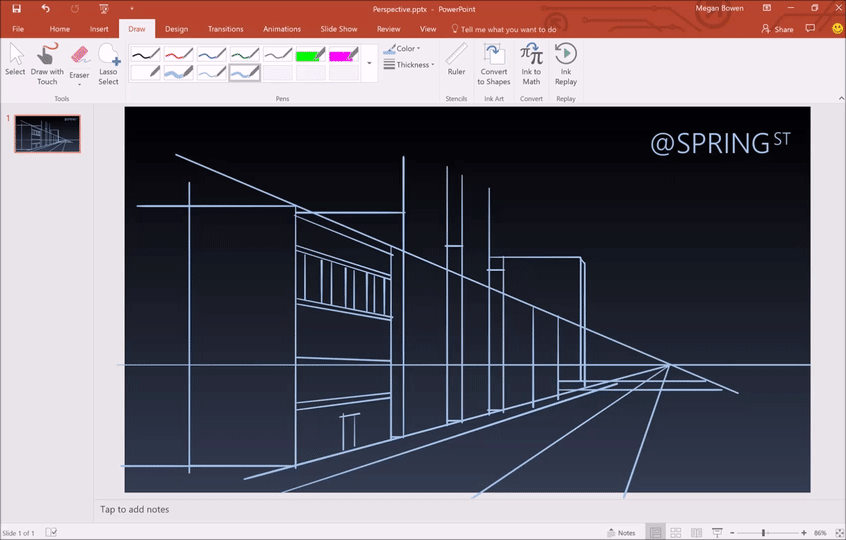Pick the green highlighter pen

pos(311,55)
